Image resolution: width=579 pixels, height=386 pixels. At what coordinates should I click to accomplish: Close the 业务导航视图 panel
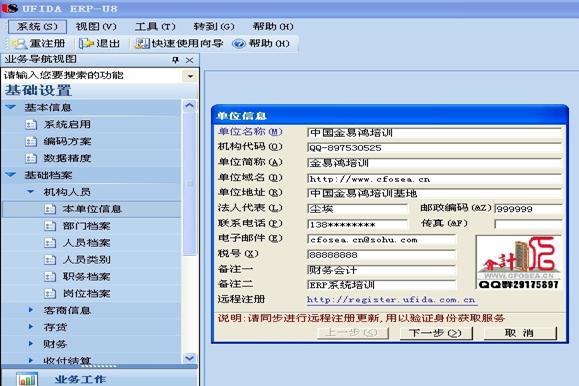[x=189, y=60]
